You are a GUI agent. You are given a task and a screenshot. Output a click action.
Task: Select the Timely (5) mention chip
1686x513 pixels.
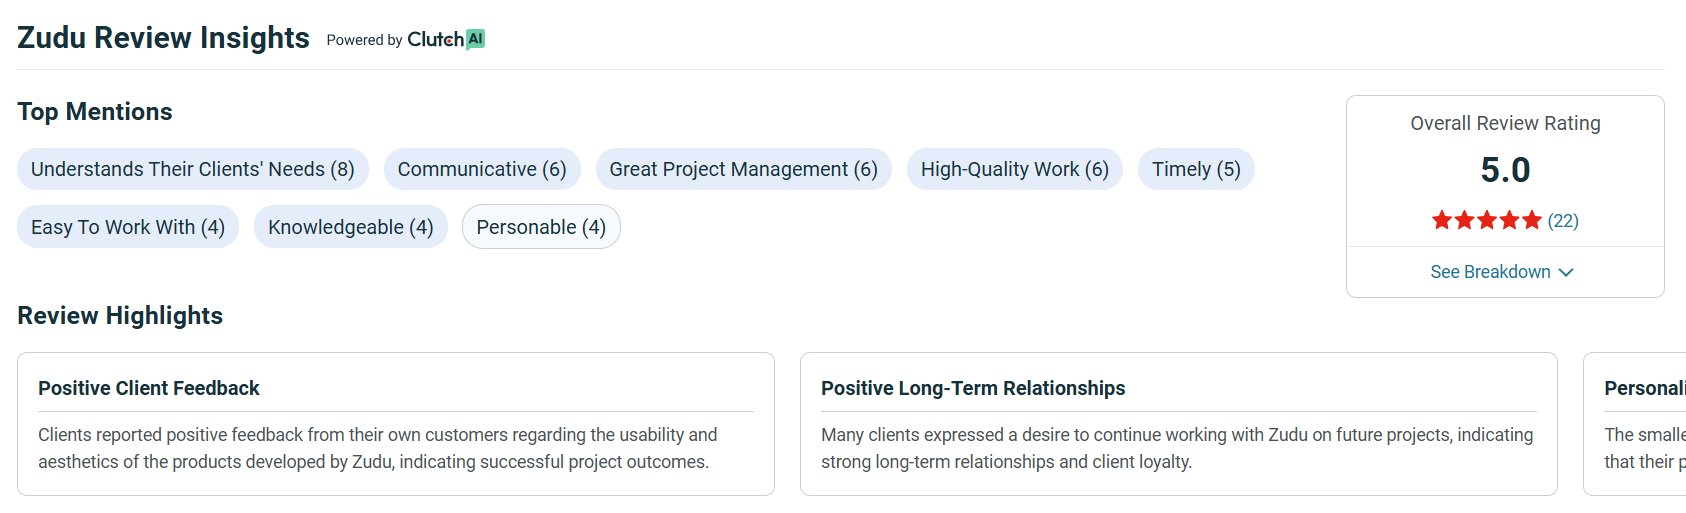[1195, 169]
